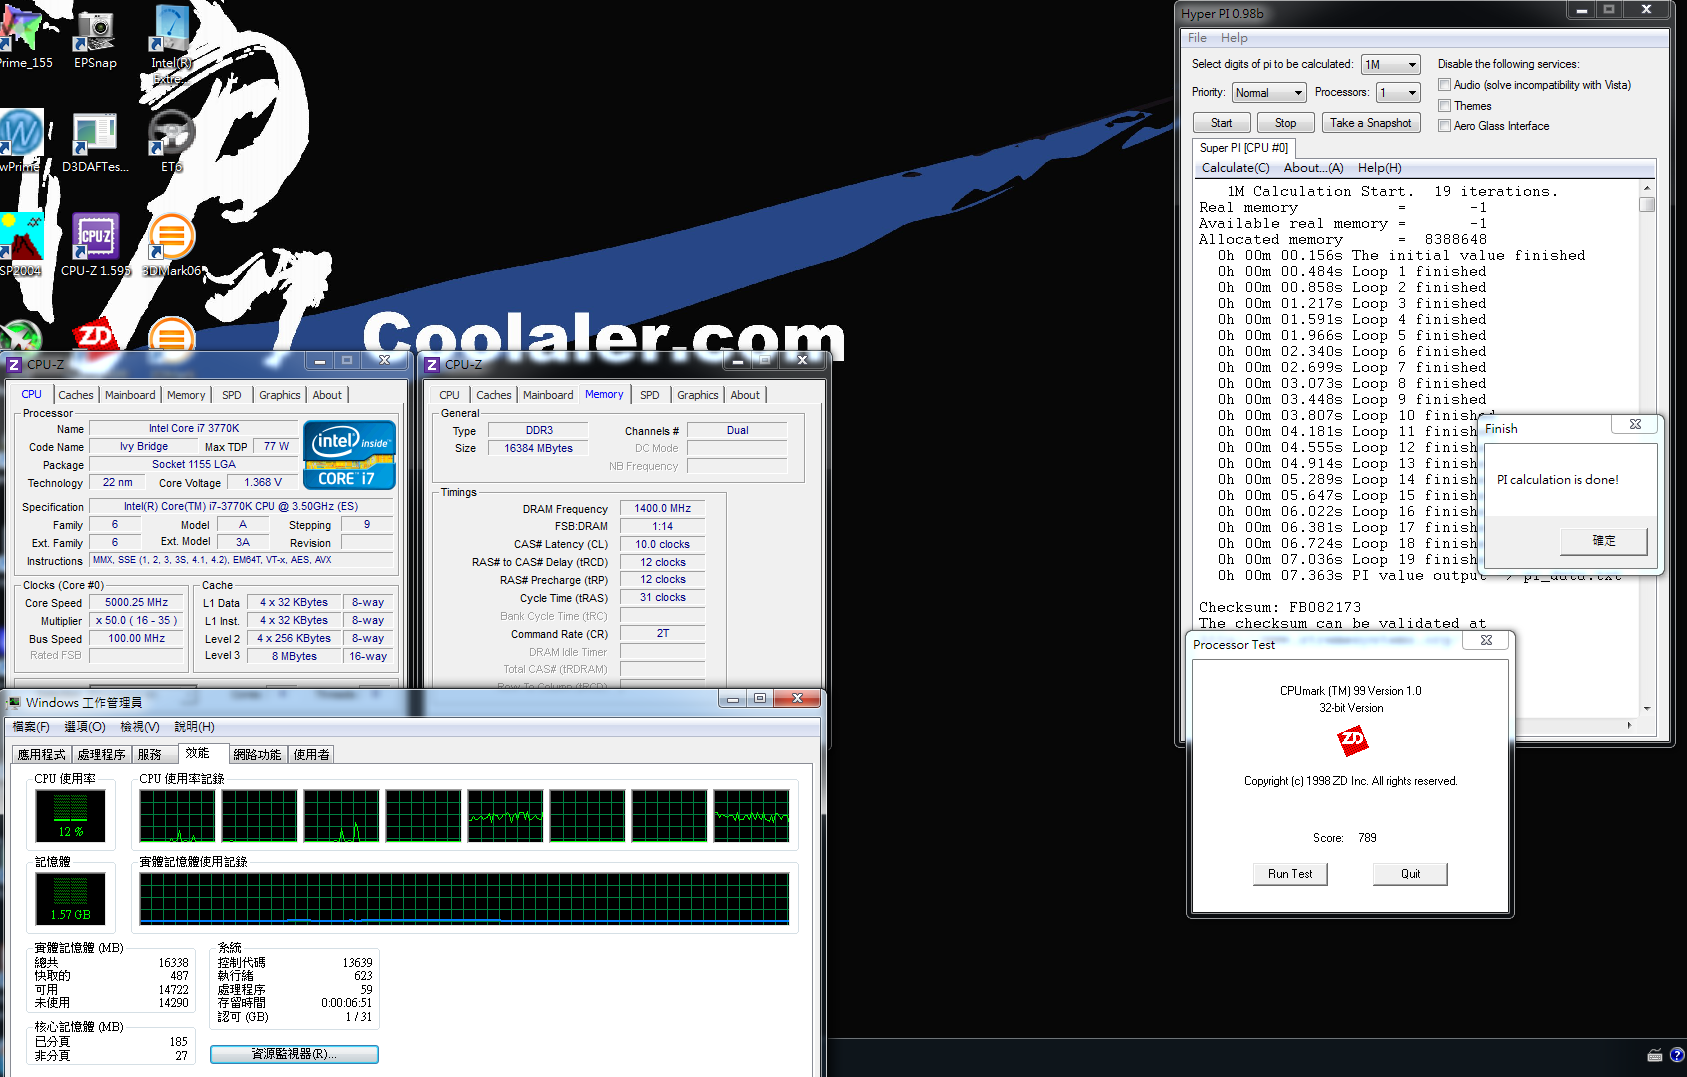Image resolution: width=1687 pixels, height=1077 pixels.
Task: Click the DRAM Frequency 1400.0 MHz field
Action: (662, 509)
